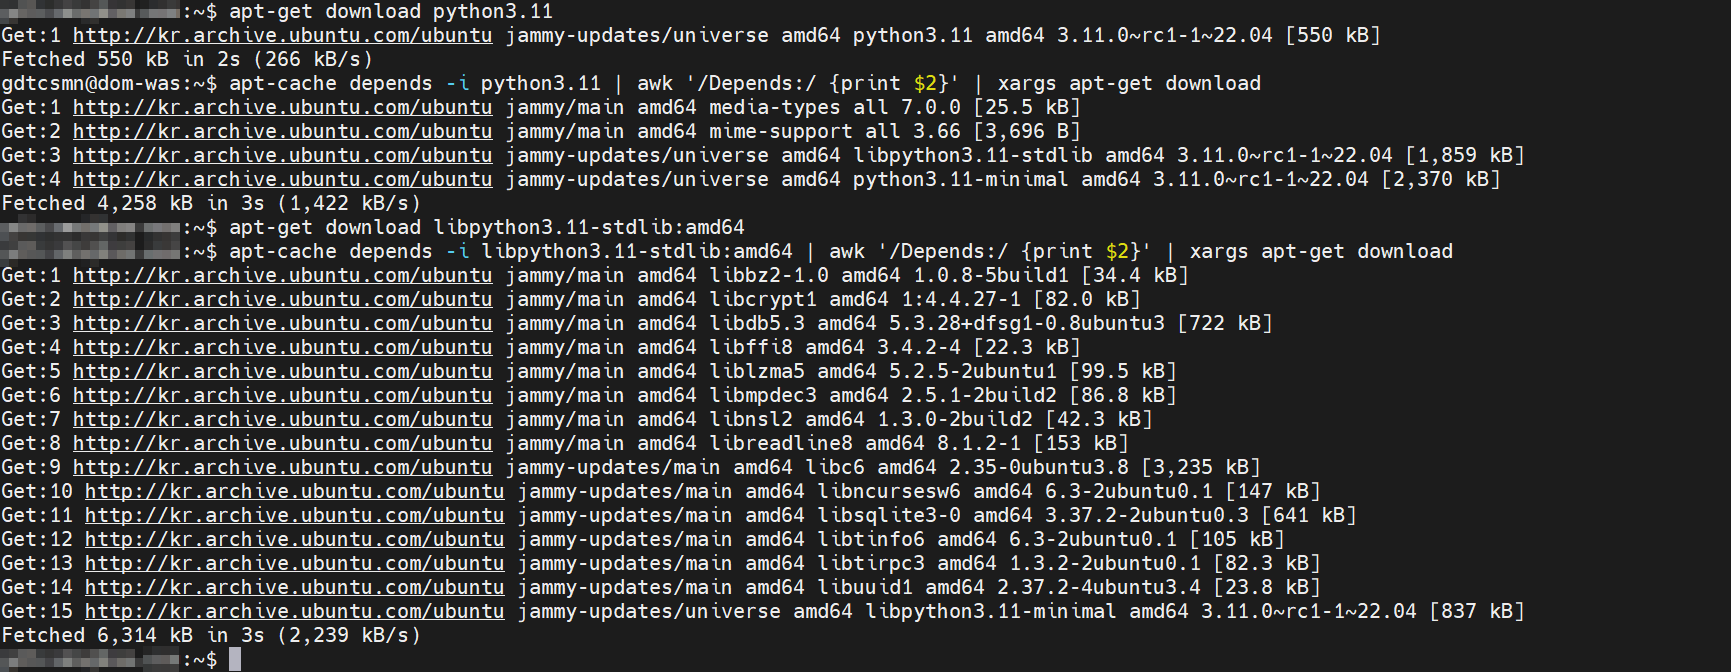Open the archive link in the libffi8 line
This screenshot has width=1731, height=672.
pyautogui.click(x=283, y=347)
